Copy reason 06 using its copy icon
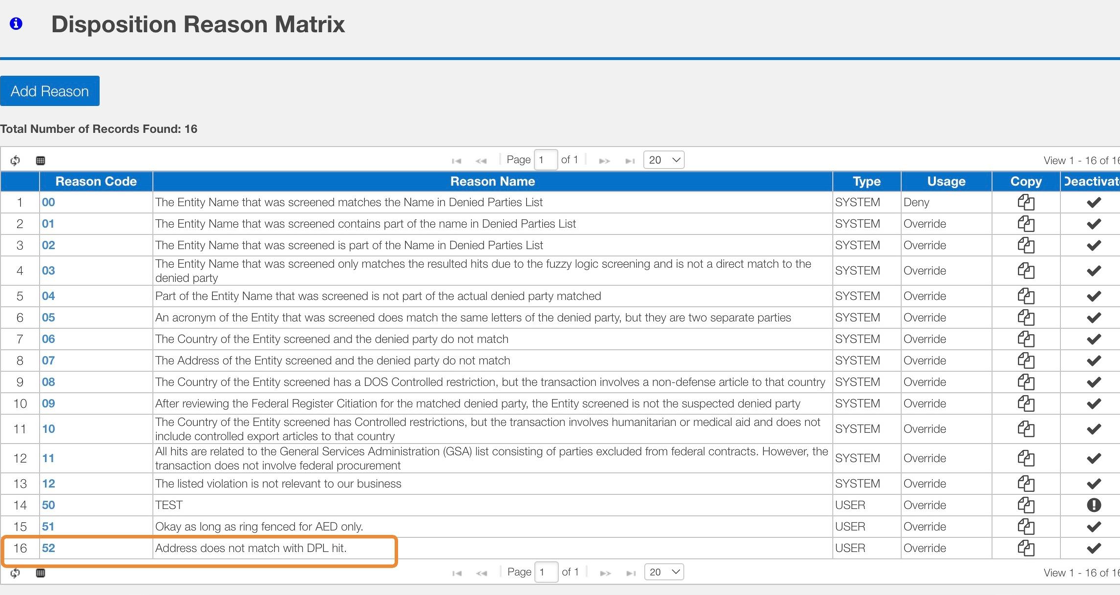1120x595 pixels. pyautogui.click(x=1026, y=339)
